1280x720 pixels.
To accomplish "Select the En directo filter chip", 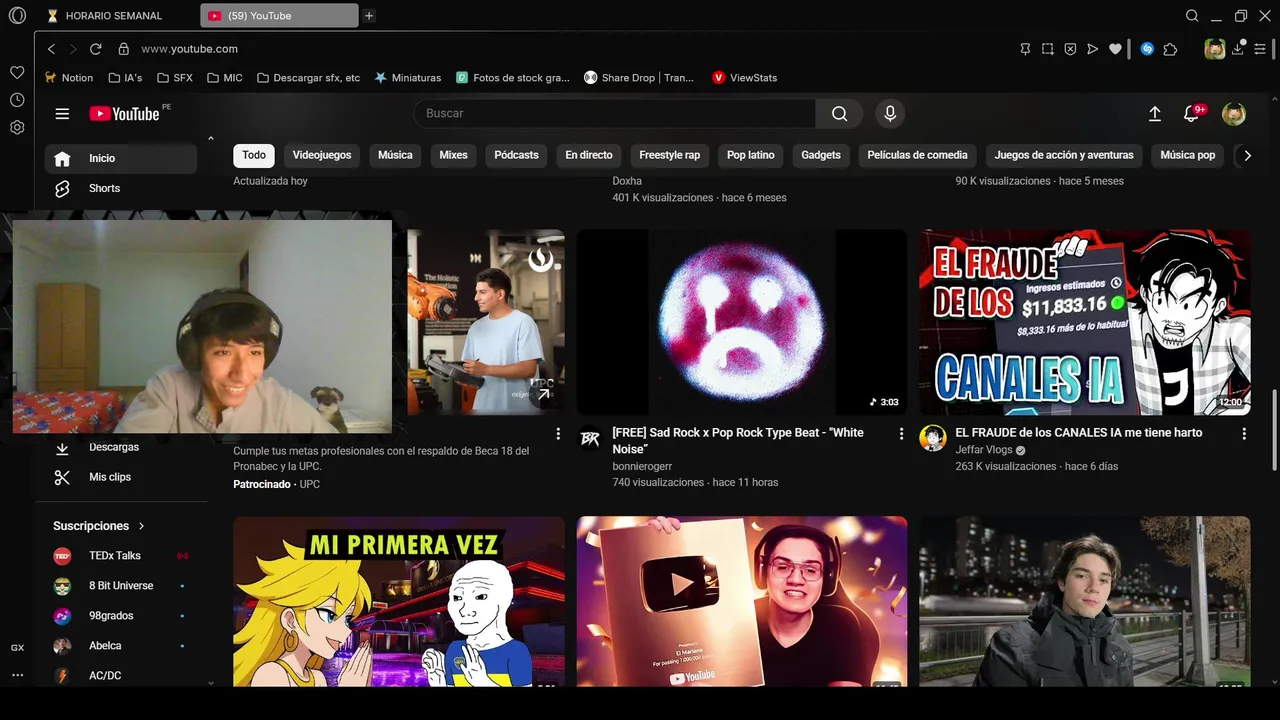I will point(589,155).
